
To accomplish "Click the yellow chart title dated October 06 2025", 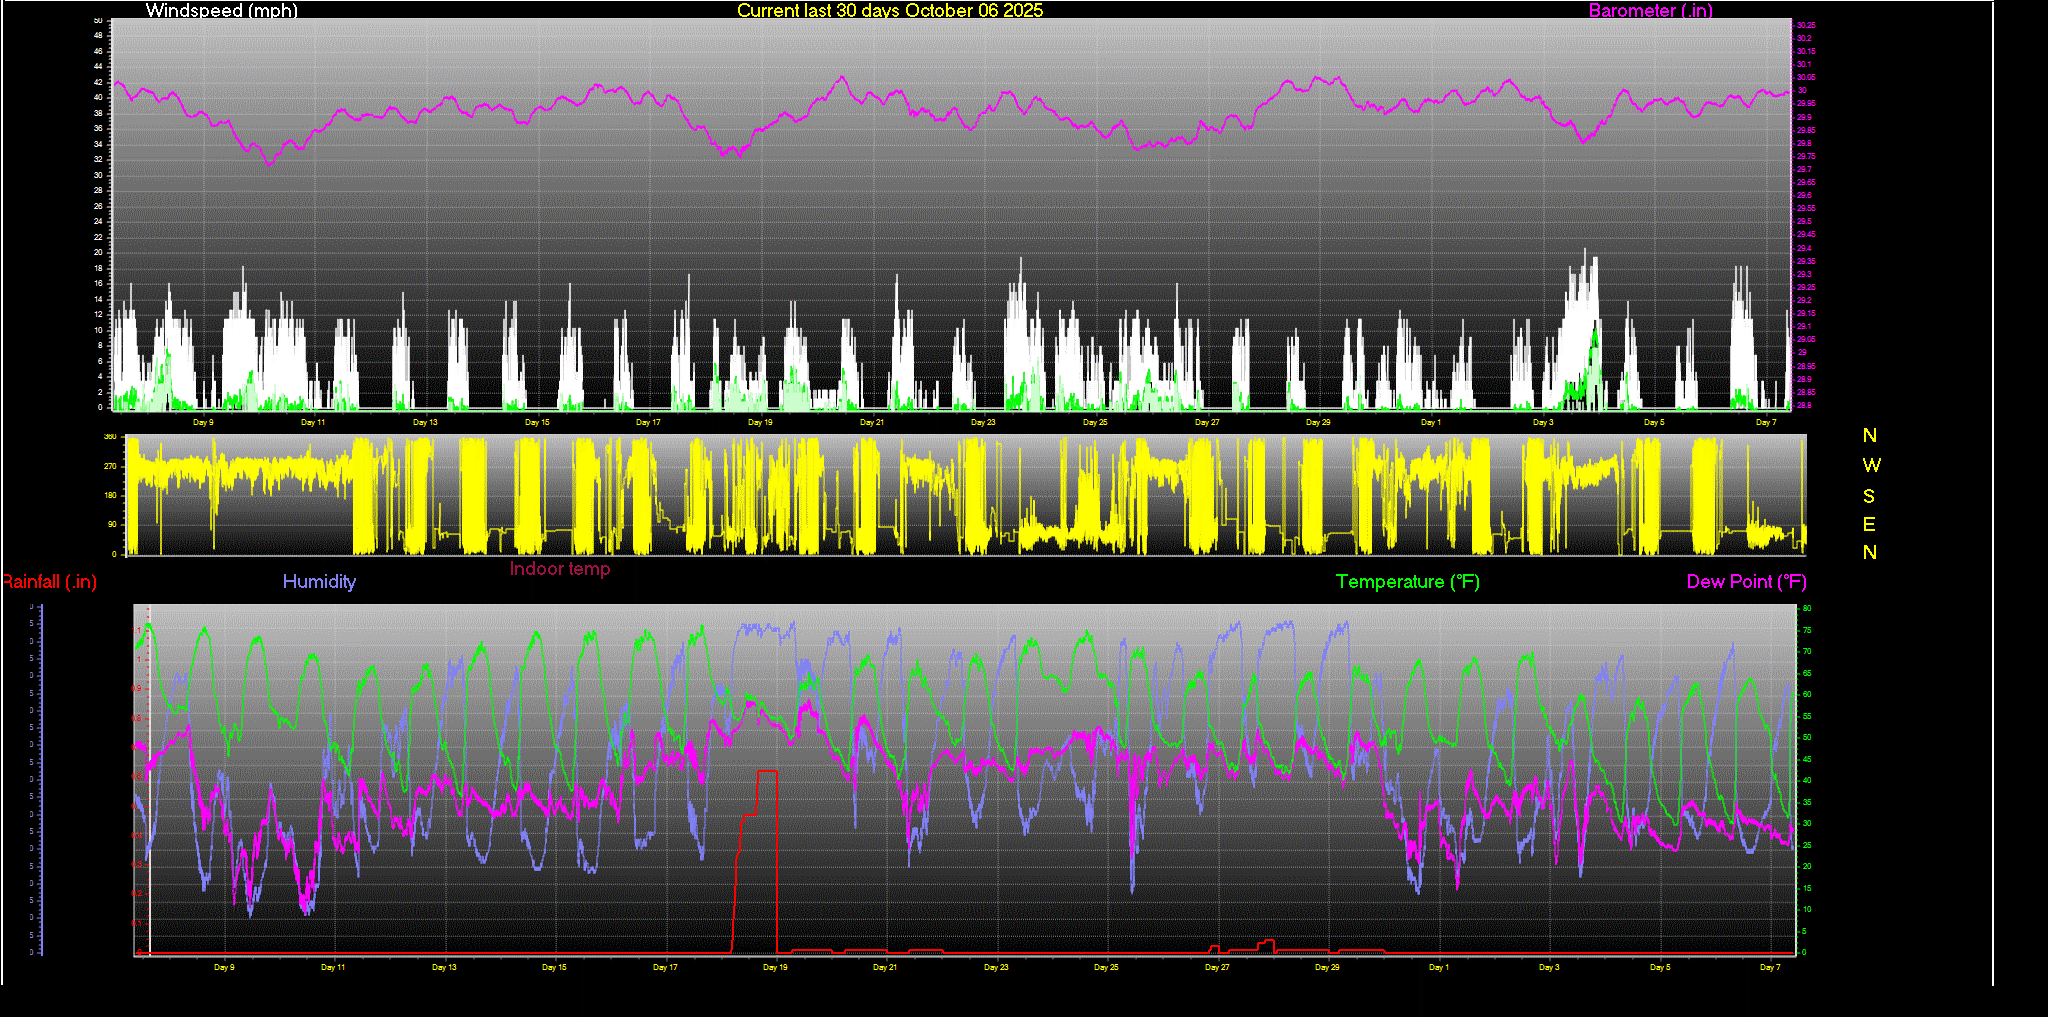I will point(889,11).
